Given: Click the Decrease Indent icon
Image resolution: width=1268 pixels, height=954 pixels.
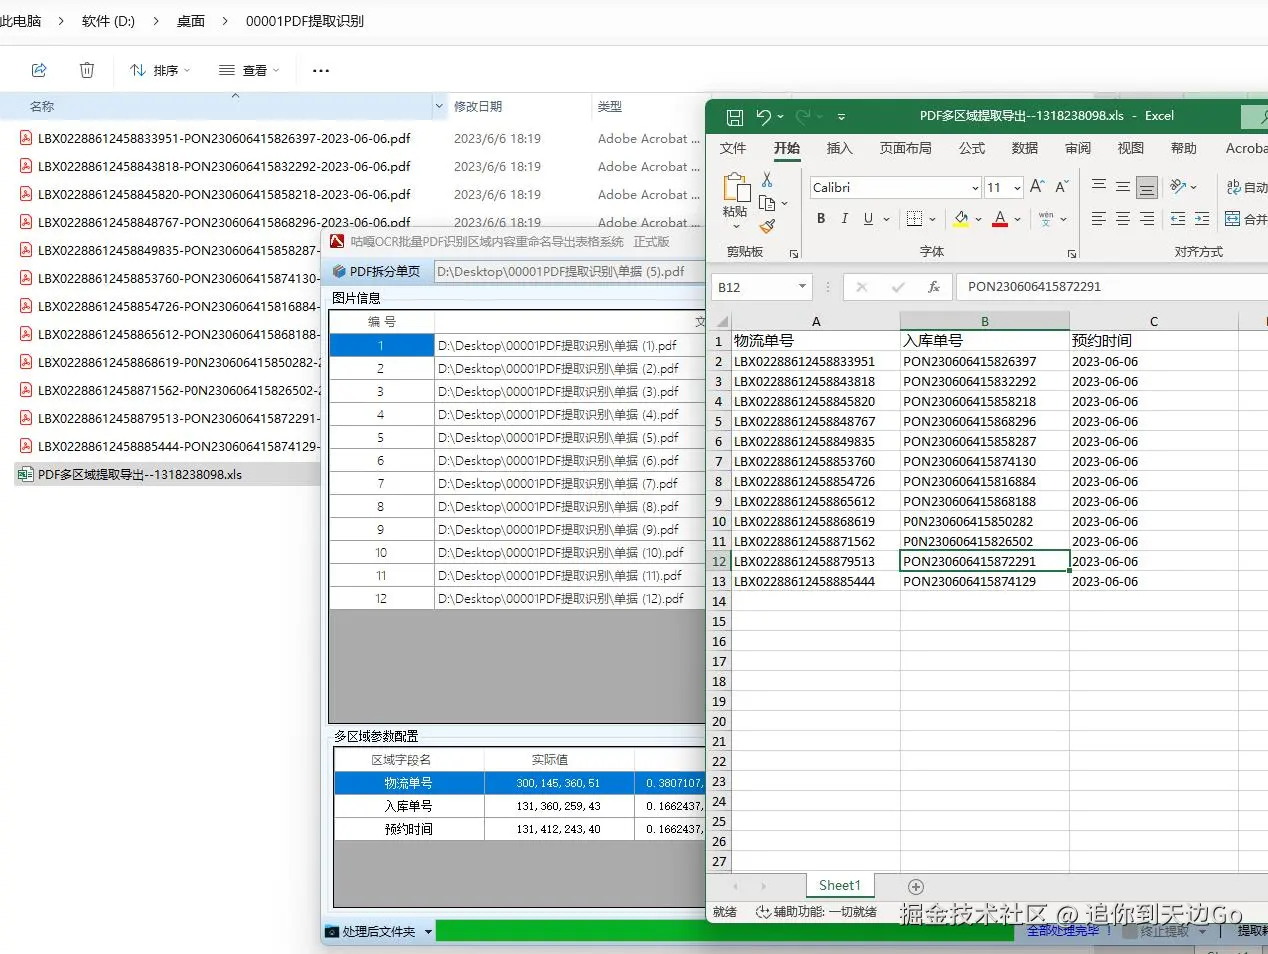Looking at the screenshot, I should click(1178, 218).
